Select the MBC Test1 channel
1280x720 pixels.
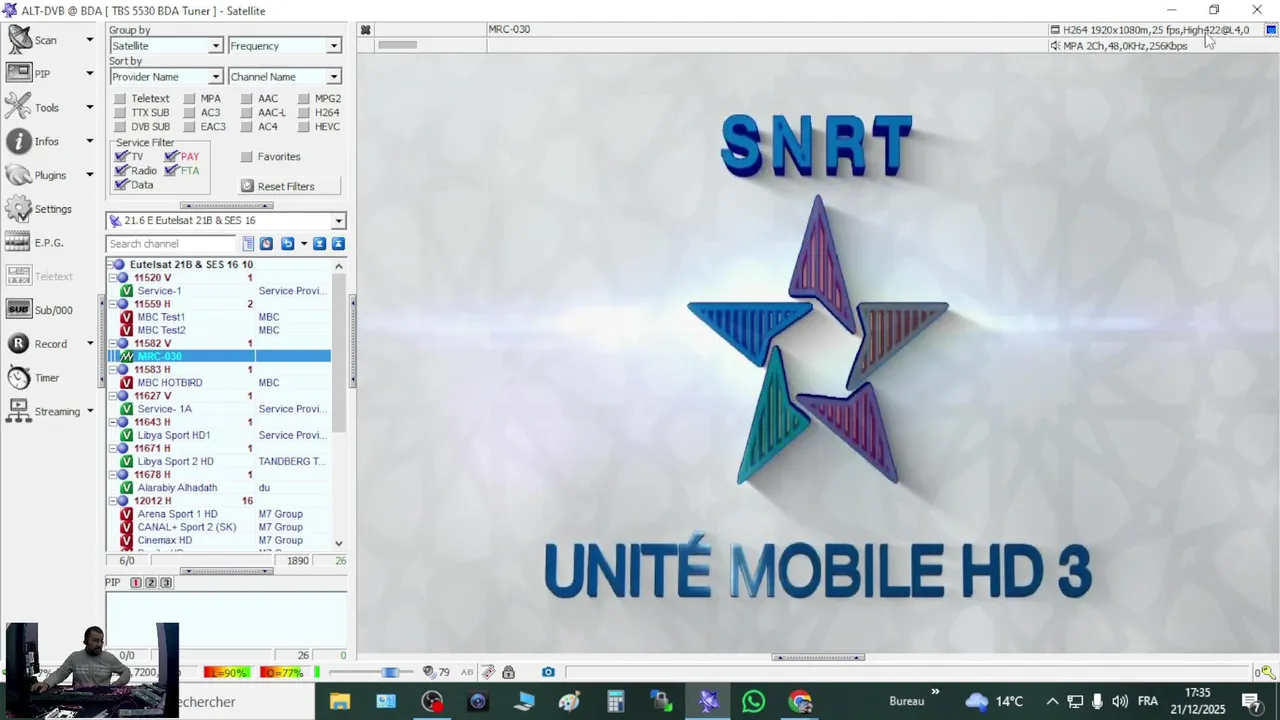pyautogui.click(x=161, y=317)
